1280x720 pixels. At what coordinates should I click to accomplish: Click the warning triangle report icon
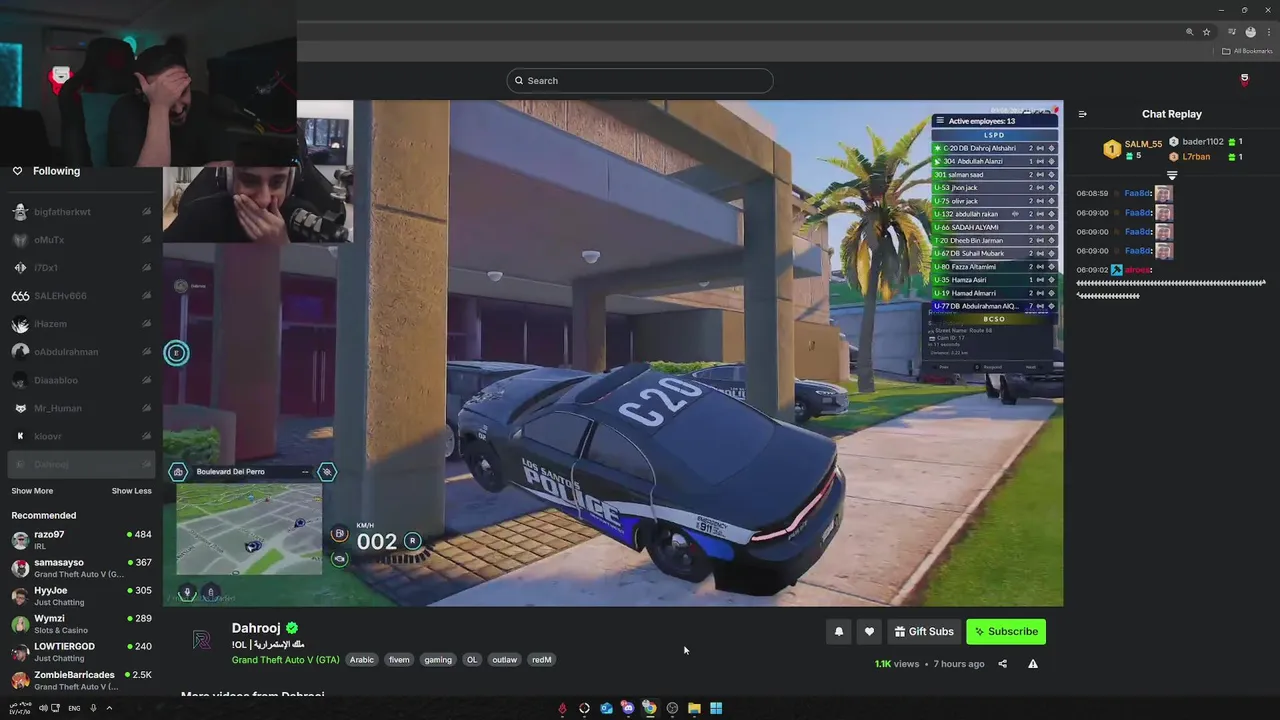1033,664
